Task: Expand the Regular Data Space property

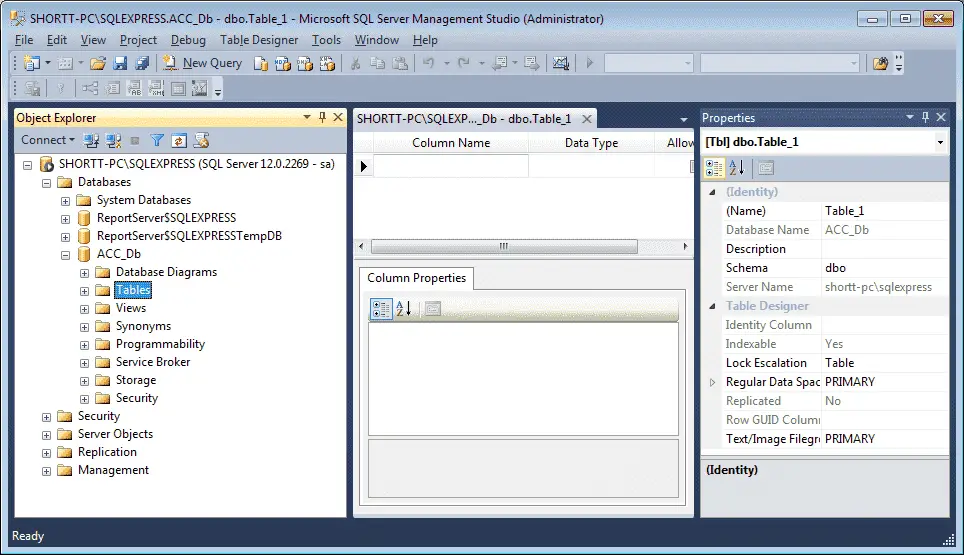Action: click(x=713, y=382)
